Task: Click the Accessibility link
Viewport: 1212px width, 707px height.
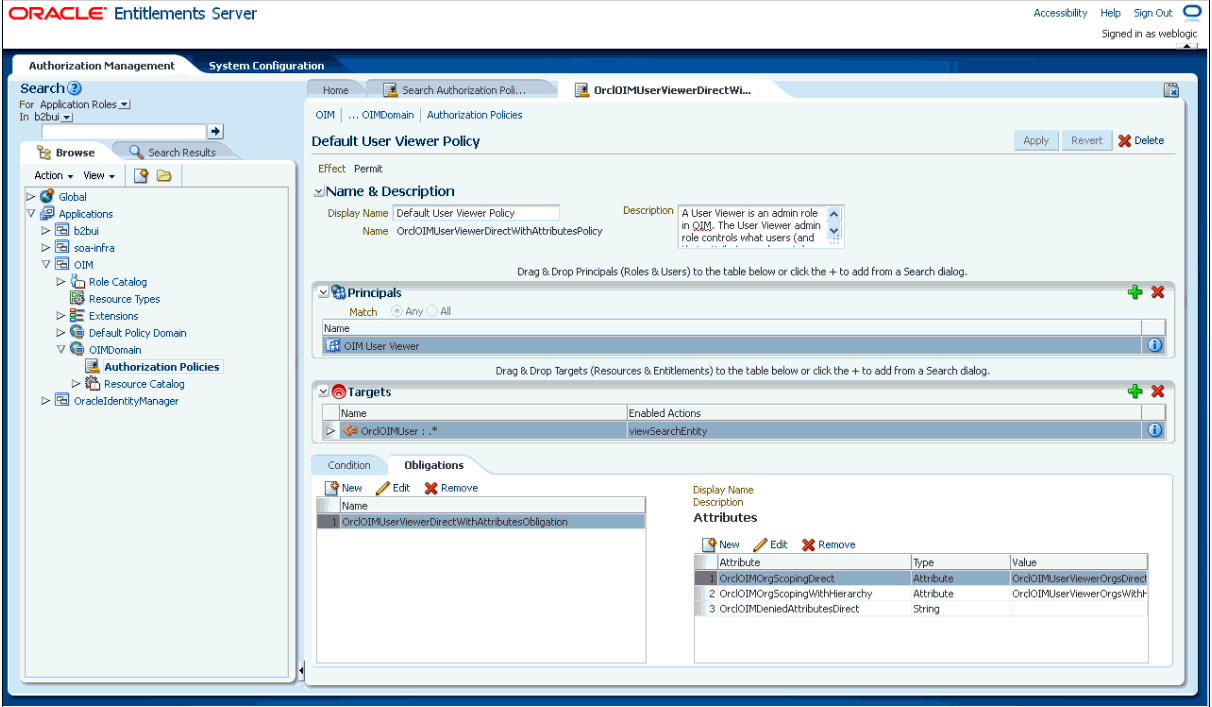Action: 1060,13
